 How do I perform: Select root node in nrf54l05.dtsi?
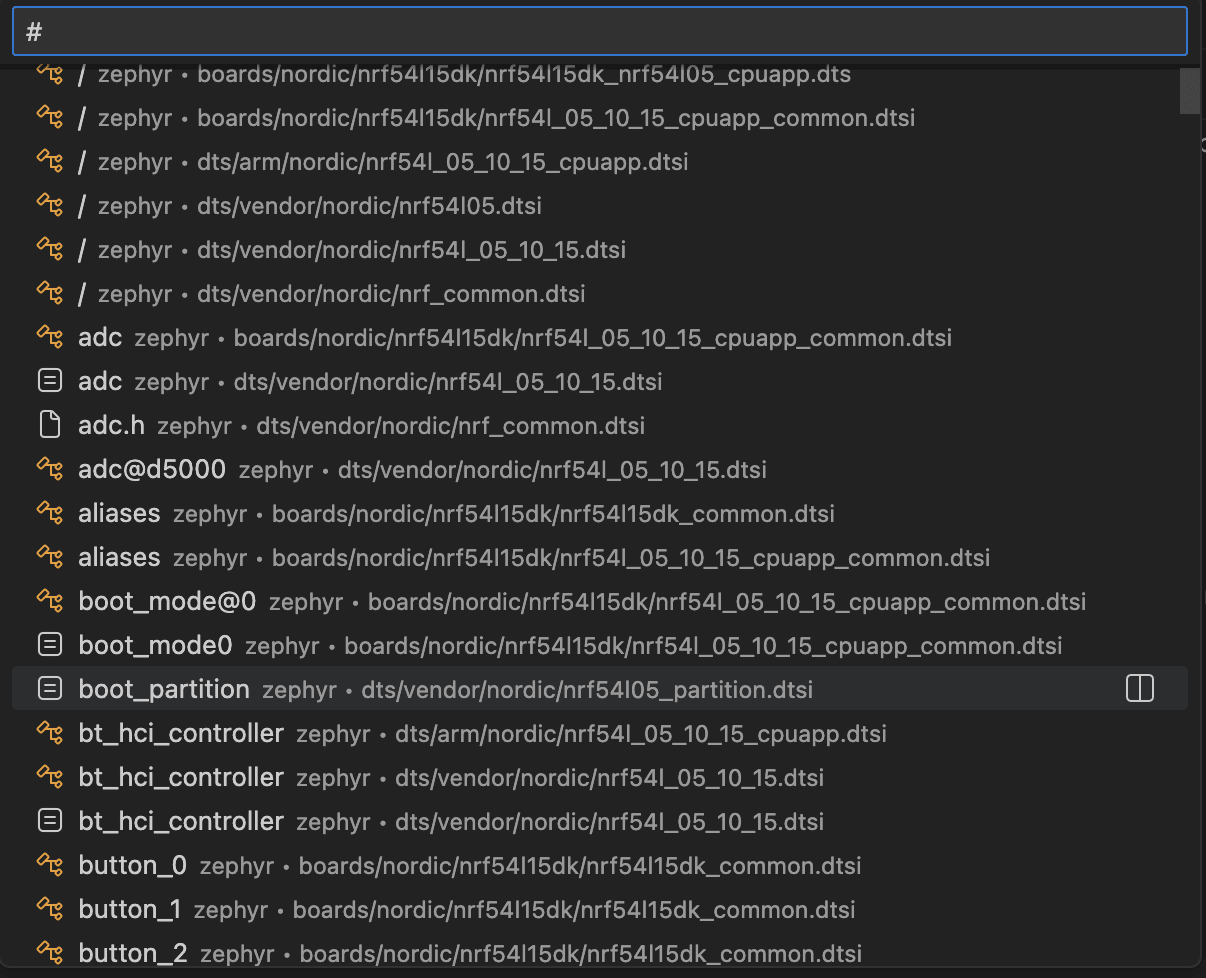pos(599,206)
